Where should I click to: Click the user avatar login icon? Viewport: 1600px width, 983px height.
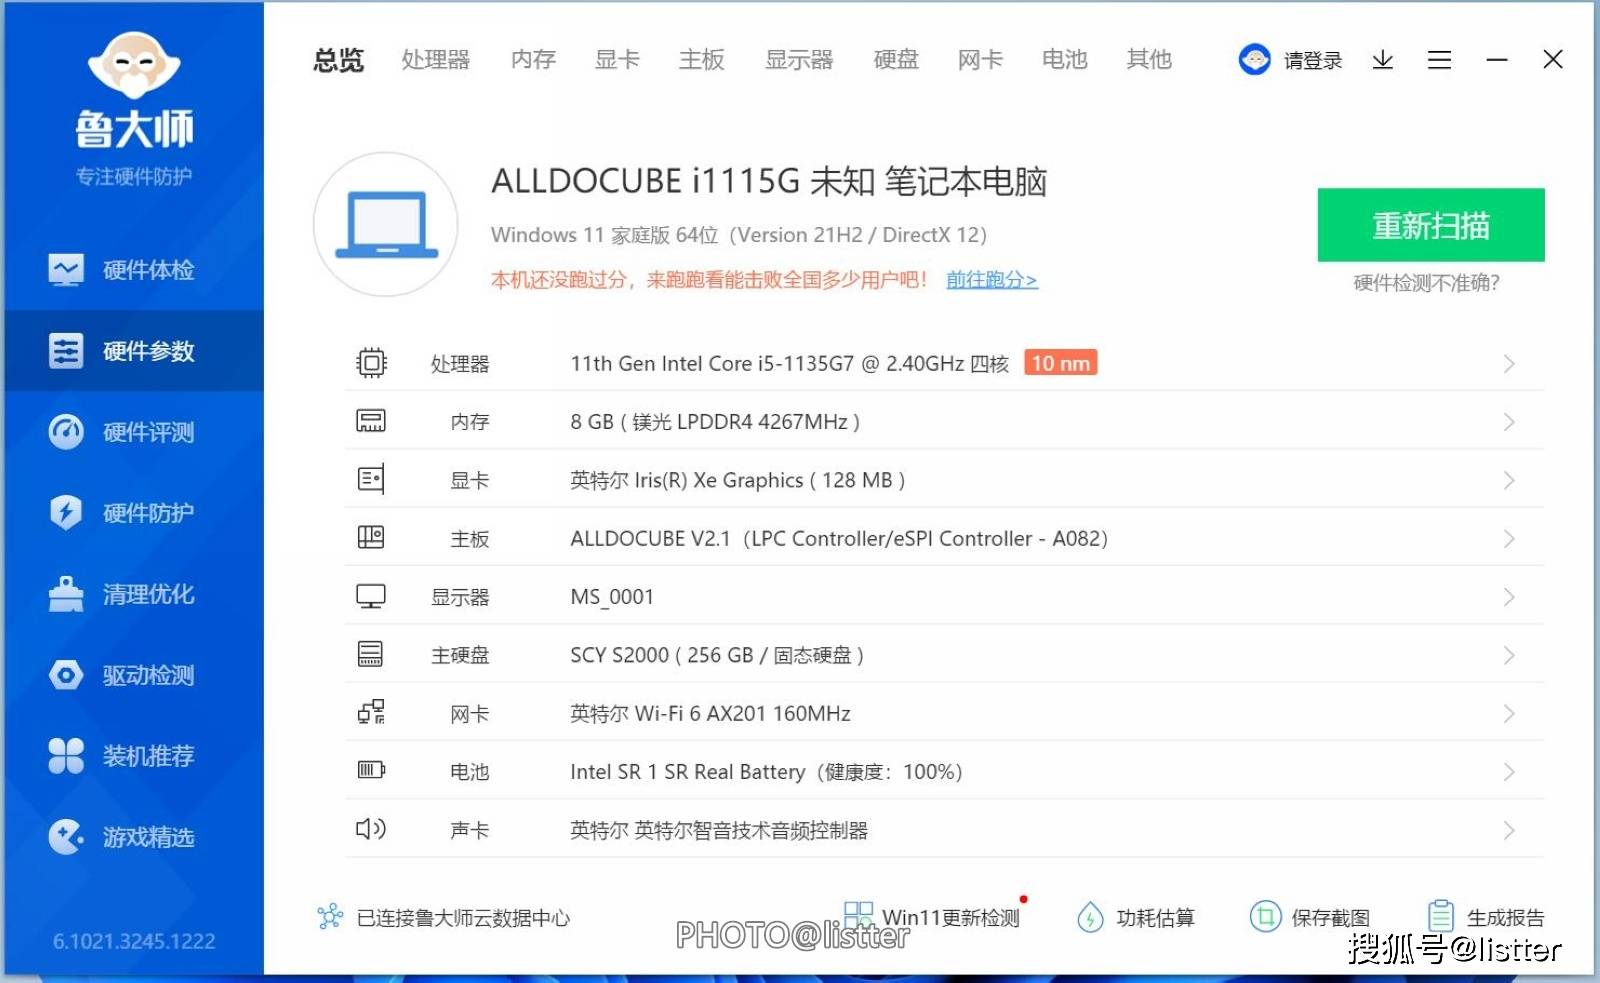[1254, 60]
